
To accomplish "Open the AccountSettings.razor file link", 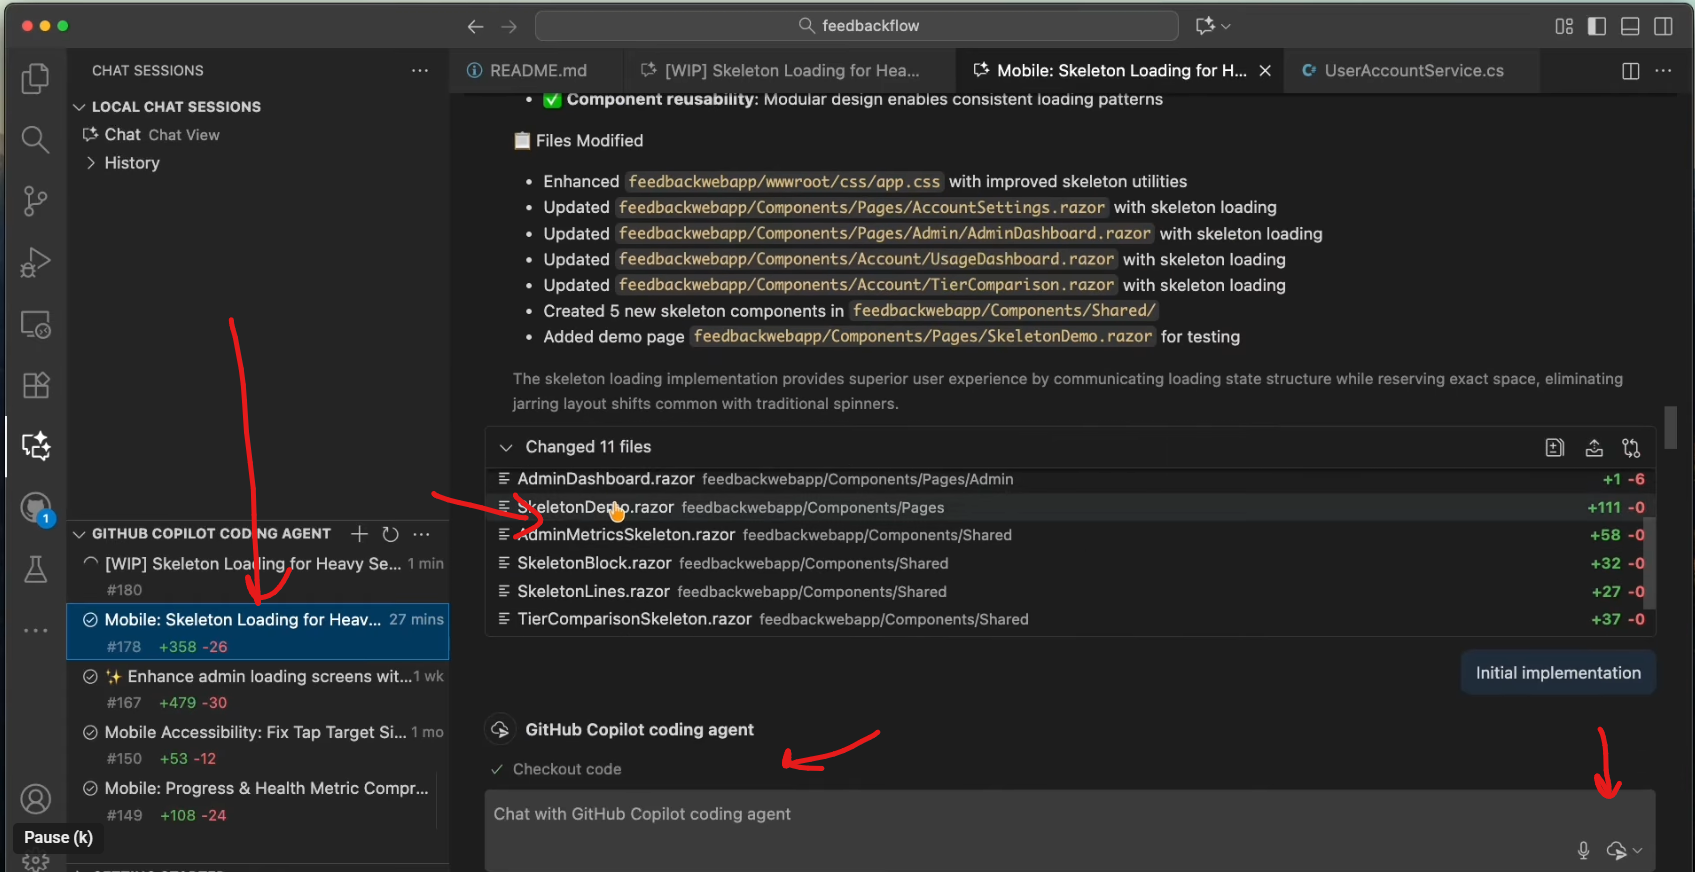I will (x=862, y=208).
